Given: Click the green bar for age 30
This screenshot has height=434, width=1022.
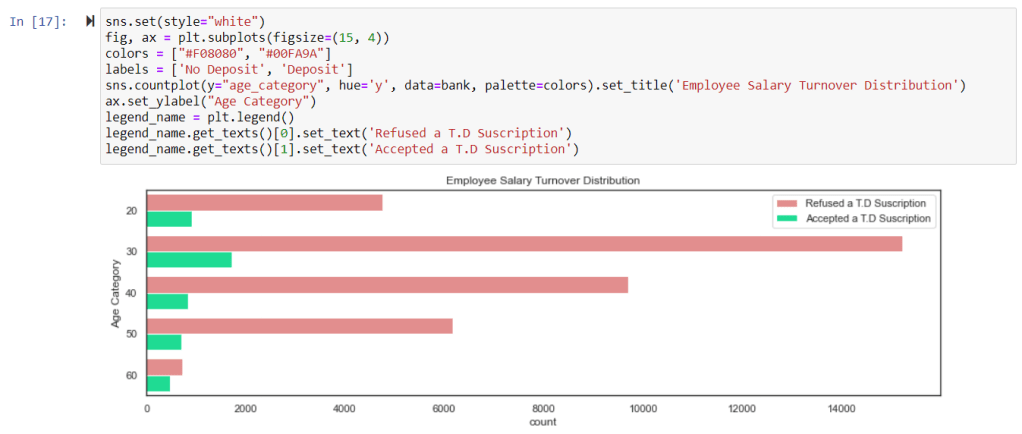Looking at the screenshot, I should pyautogui.click(x=189, y=260).
